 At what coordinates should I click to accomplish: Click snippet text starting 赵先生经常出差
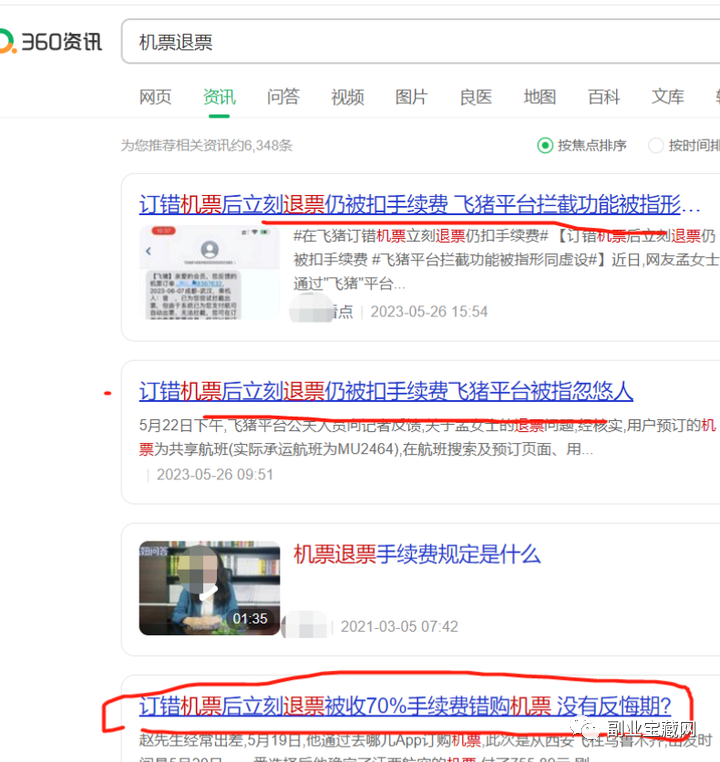(426, 747)
